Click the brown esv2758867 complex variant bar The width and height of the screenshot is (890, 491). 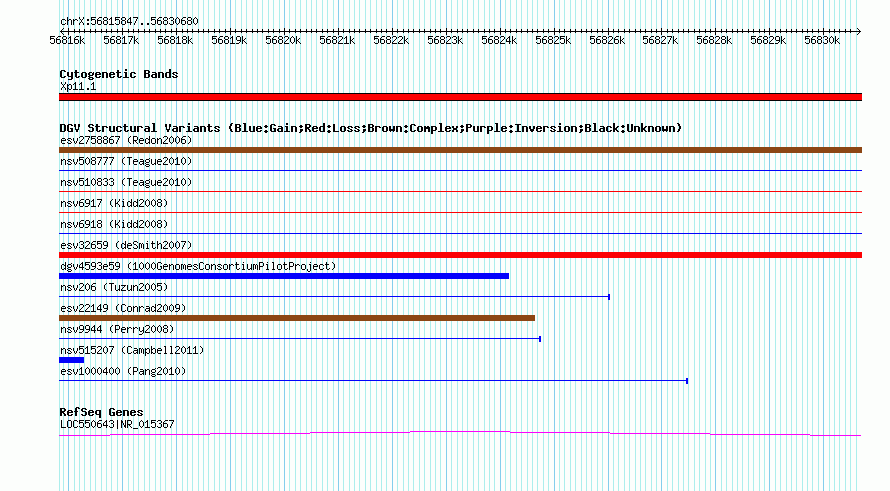pyautogui.click(x=460, y=150)
